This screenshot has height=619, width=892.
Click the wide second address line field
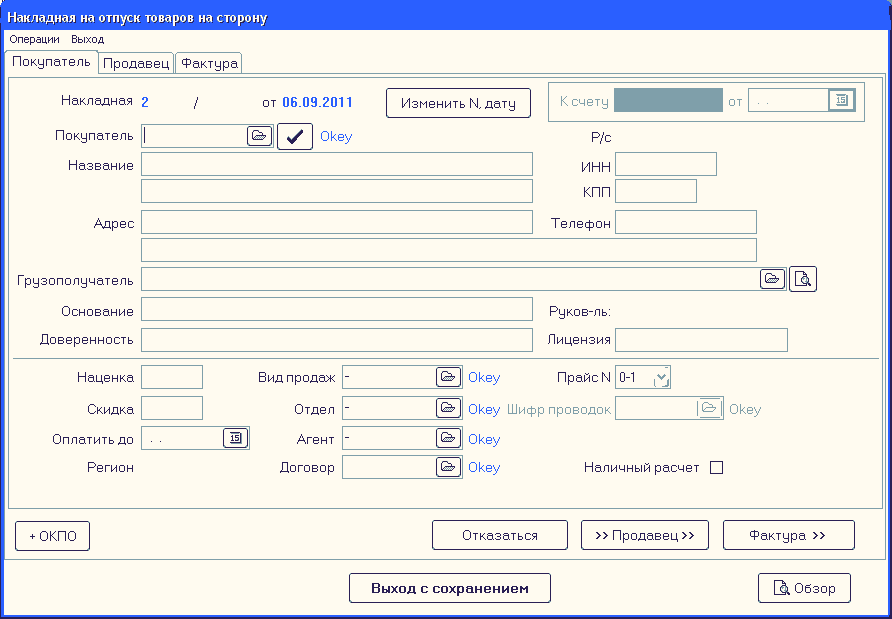(x=449, y=250)
